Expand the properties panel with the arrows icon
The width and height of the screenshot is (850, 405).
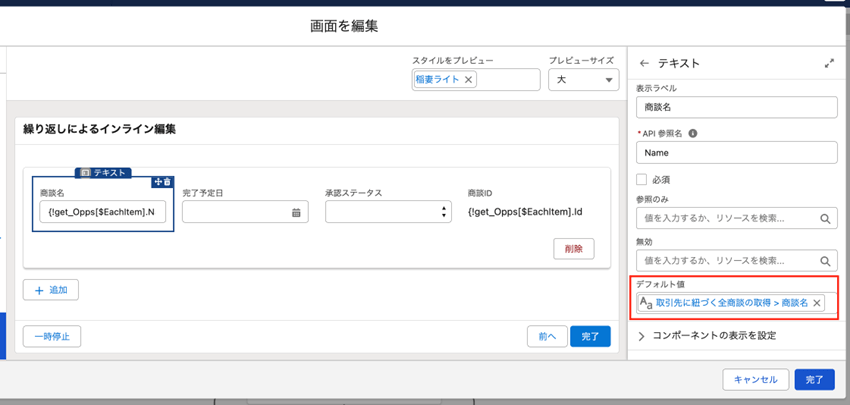829,63
